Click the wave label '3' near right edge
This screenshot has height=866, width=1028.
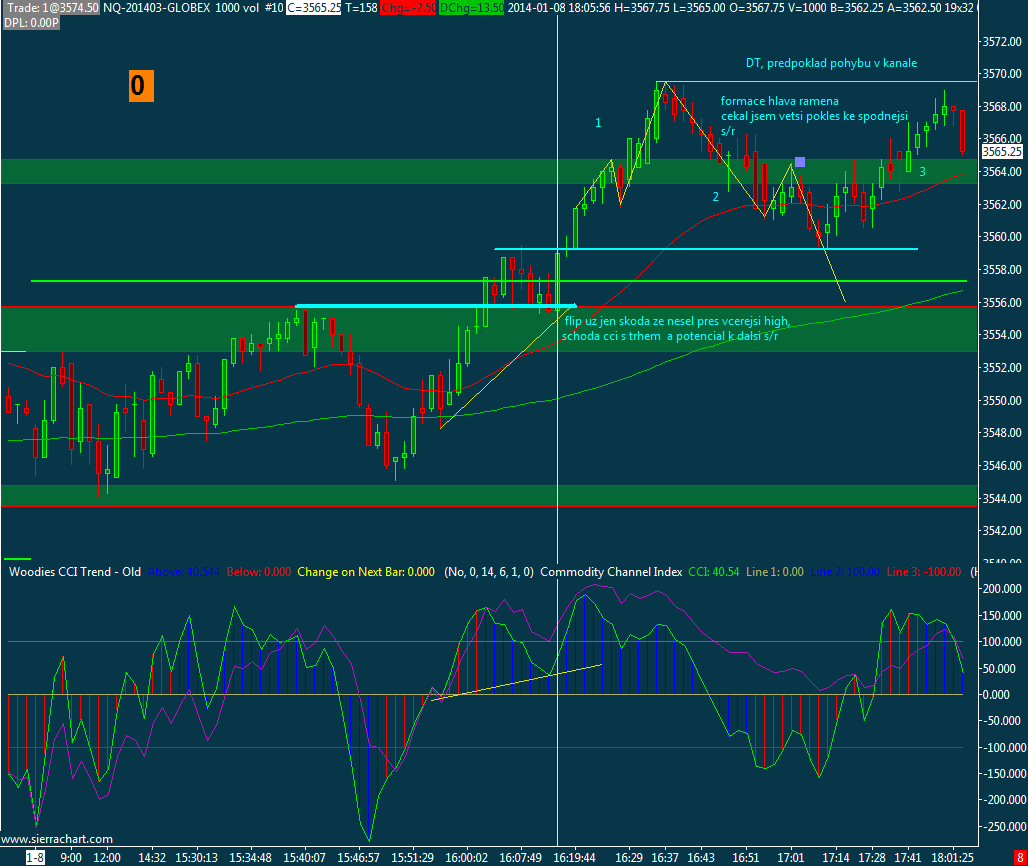(x=922, y=172)
